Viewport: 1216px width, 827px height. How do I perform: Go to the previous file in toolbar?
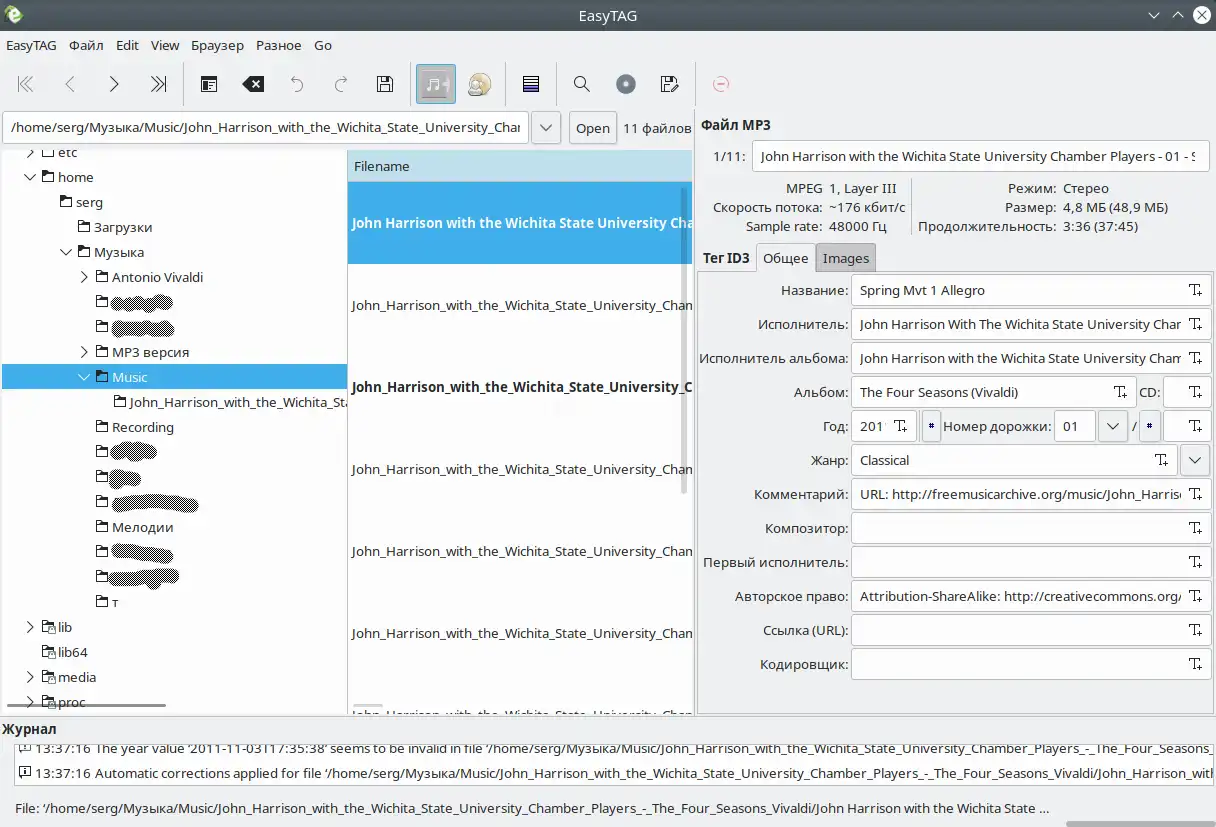70,85
